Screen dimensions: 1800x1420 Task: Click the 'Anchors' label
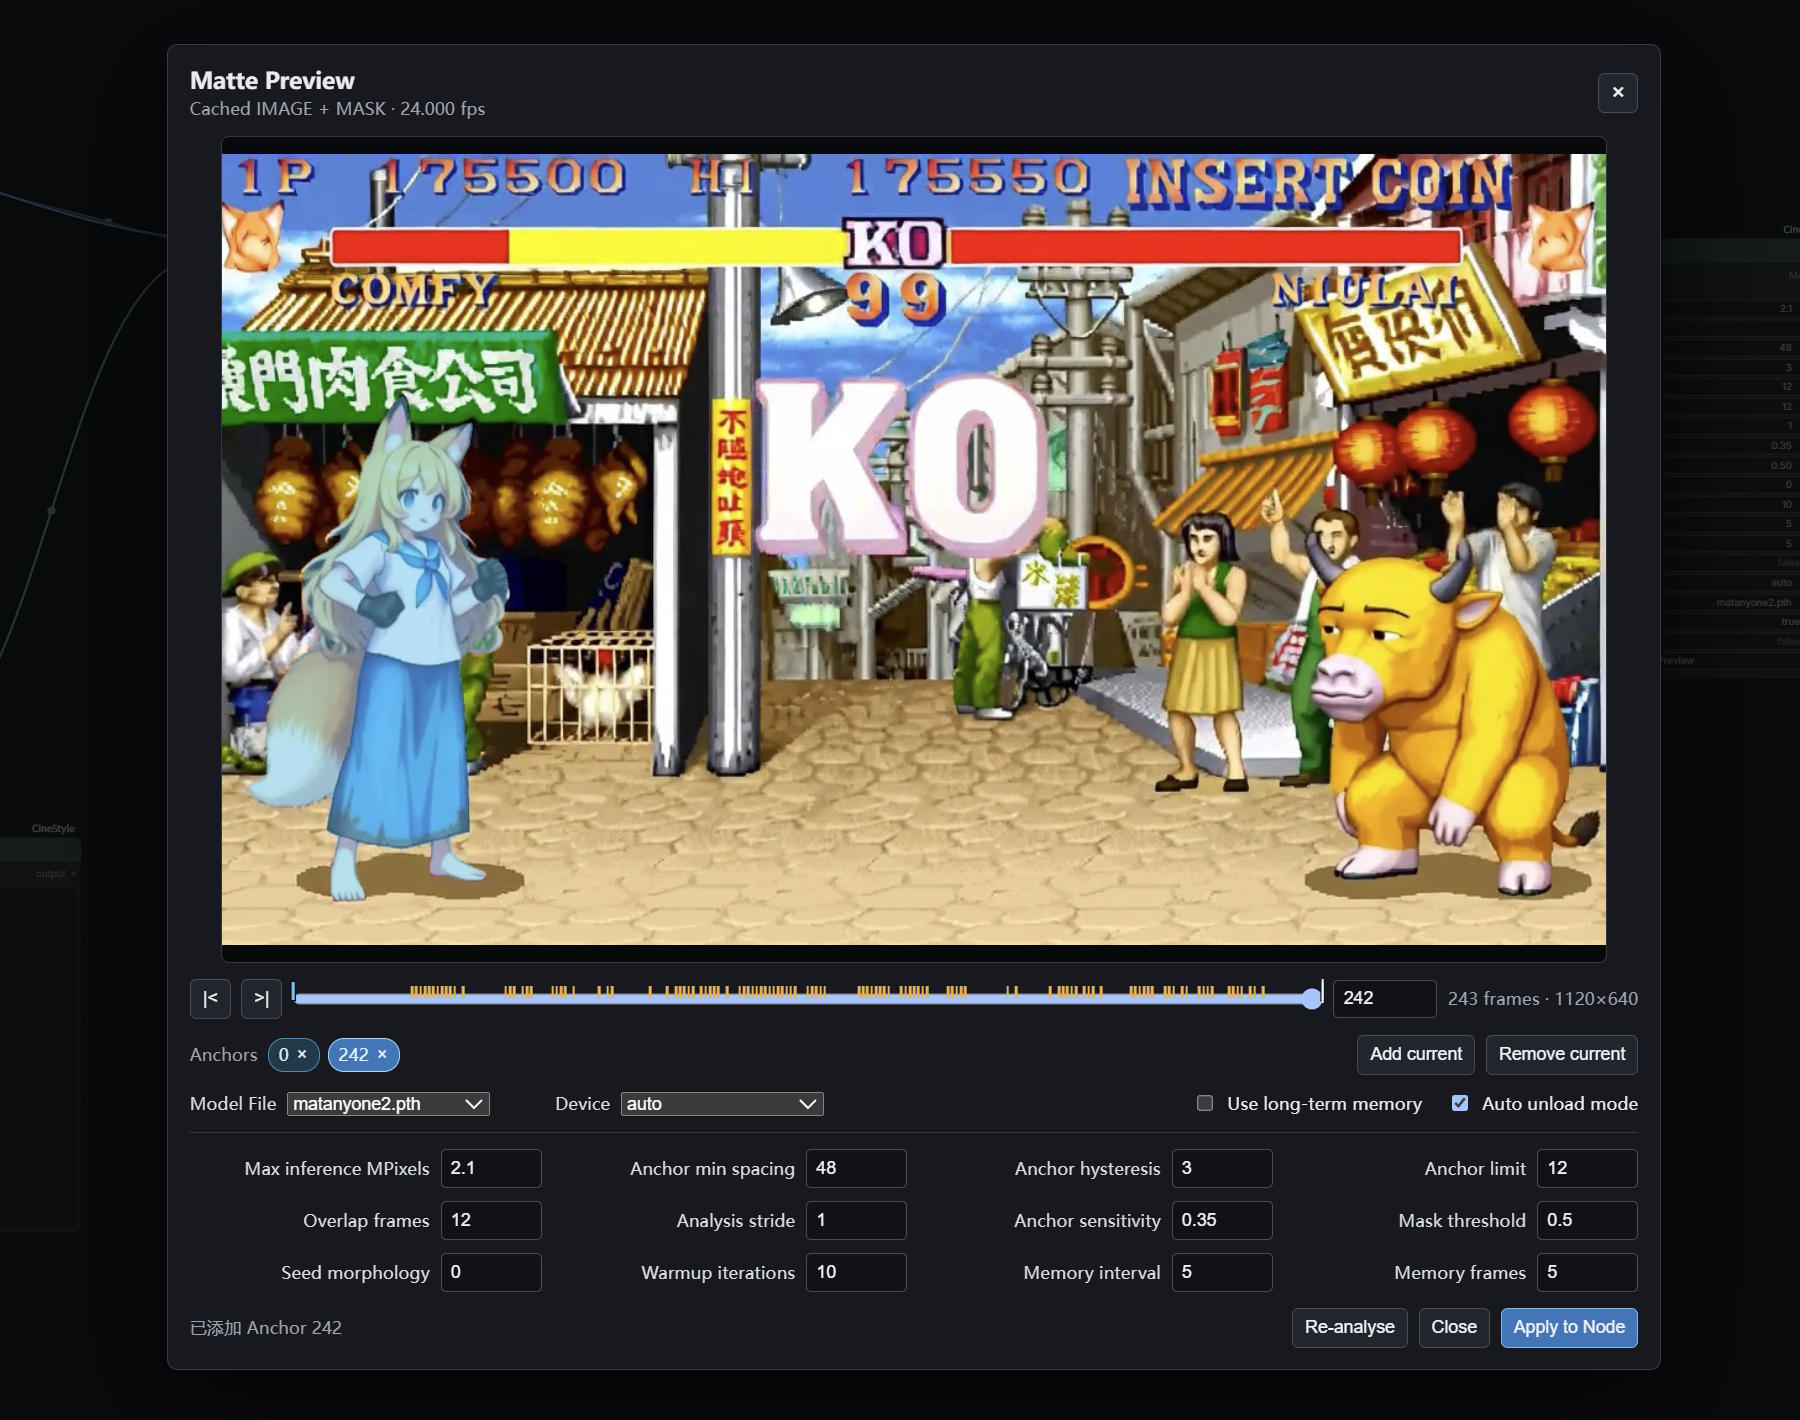pos(223,1055)
